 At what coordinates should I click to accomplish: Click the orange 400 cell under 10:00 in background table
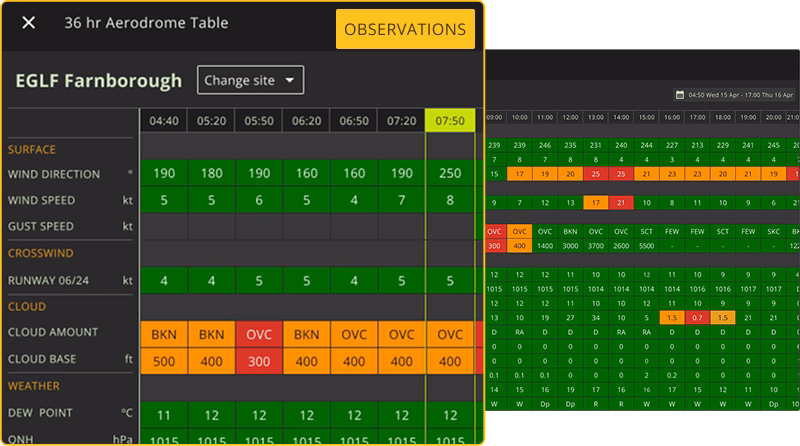519,246
